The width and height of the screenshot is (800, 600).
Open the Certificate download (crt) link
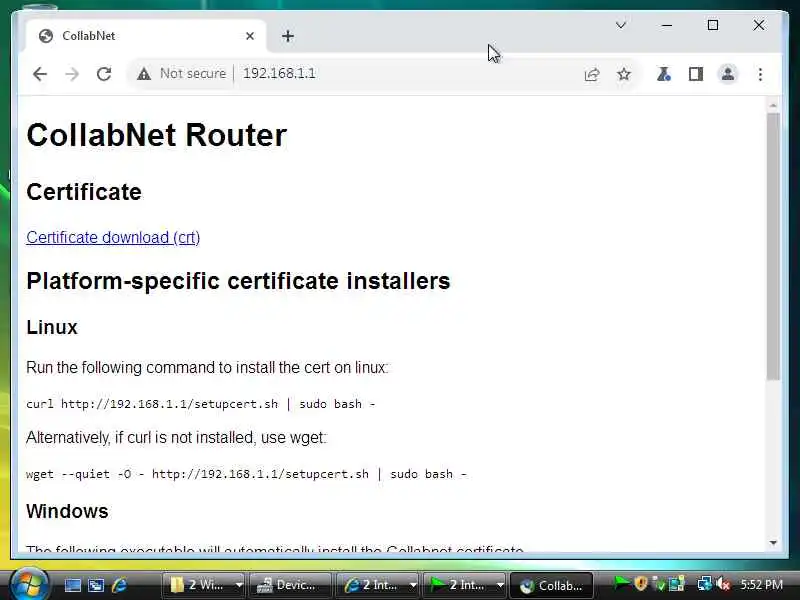point(113,237)
